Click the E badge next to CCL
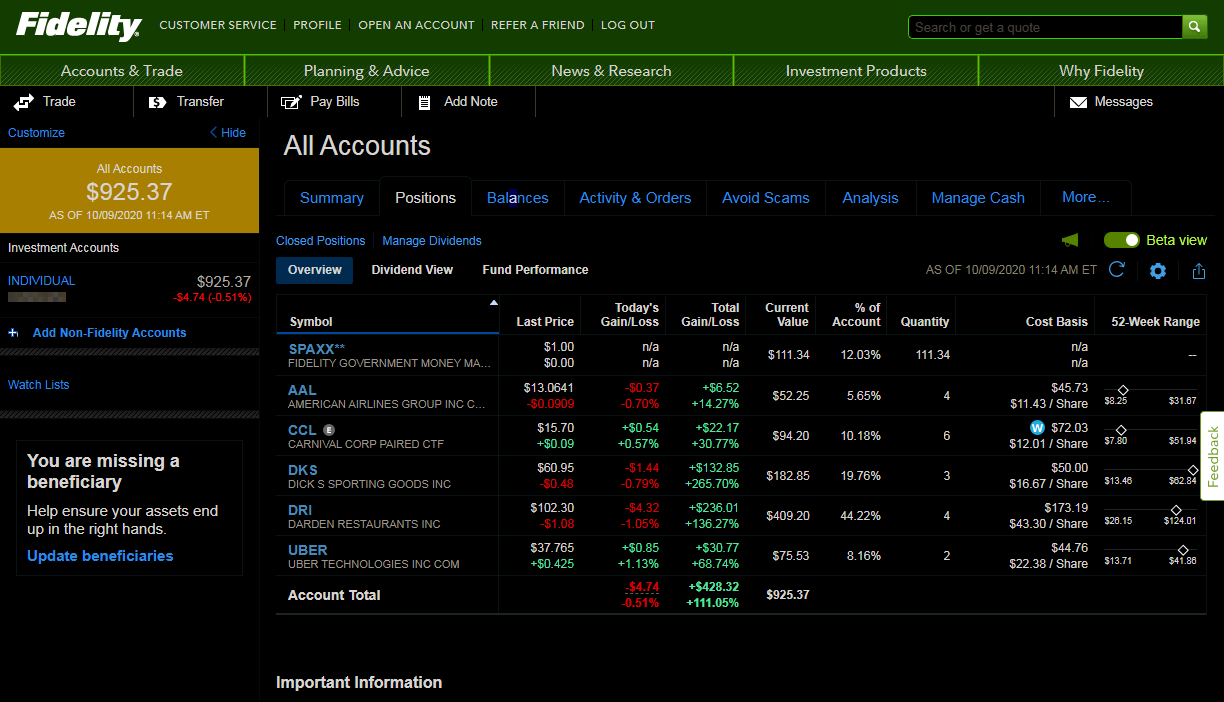 [x=329, y=430]
